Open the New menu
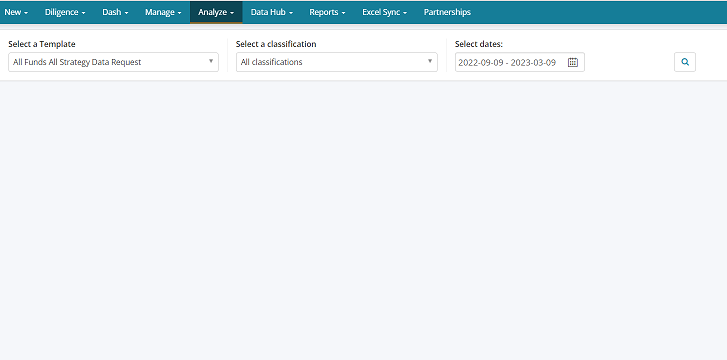 [x=16, y=13]
